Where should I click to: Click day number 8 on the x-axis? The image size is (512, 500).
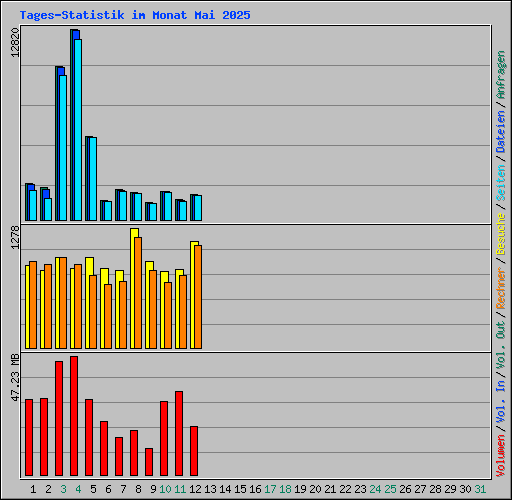click(138, 489)
